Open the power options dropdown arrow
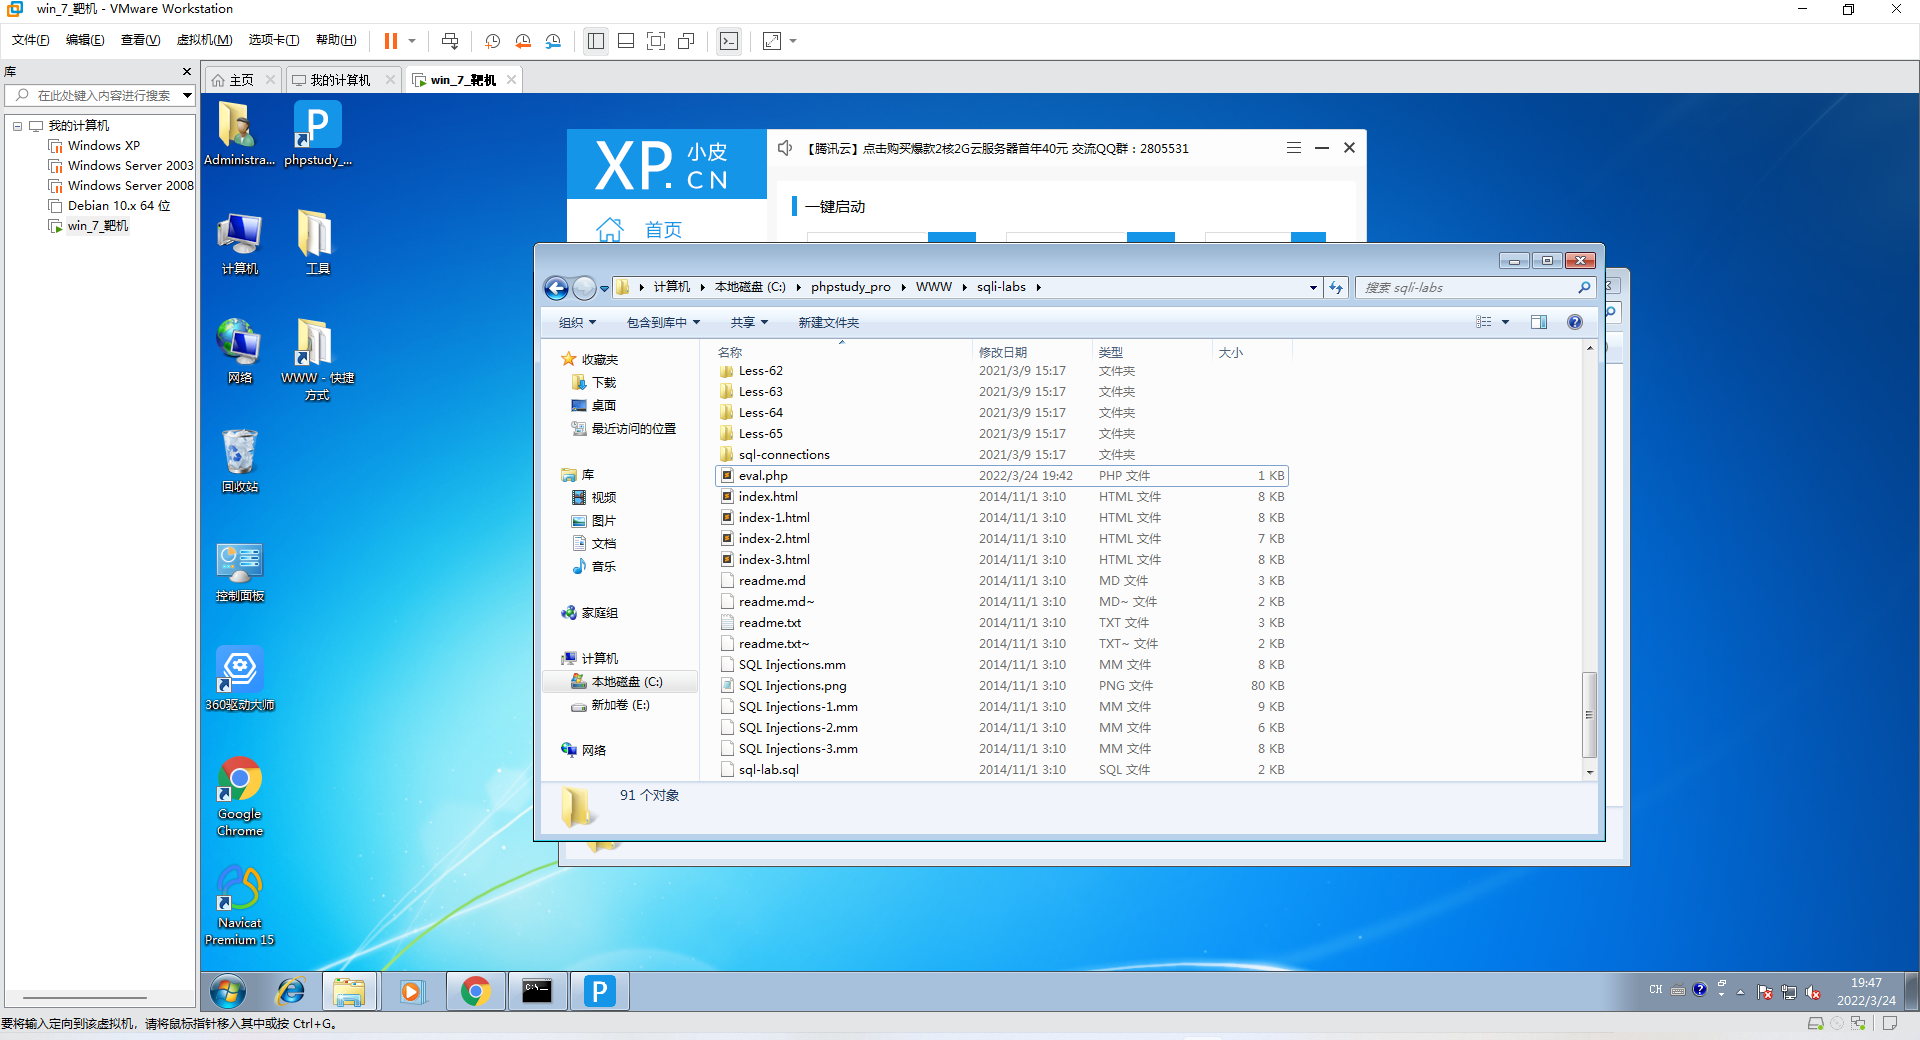Viewport: 1920px width, 1040px height. 412,41
